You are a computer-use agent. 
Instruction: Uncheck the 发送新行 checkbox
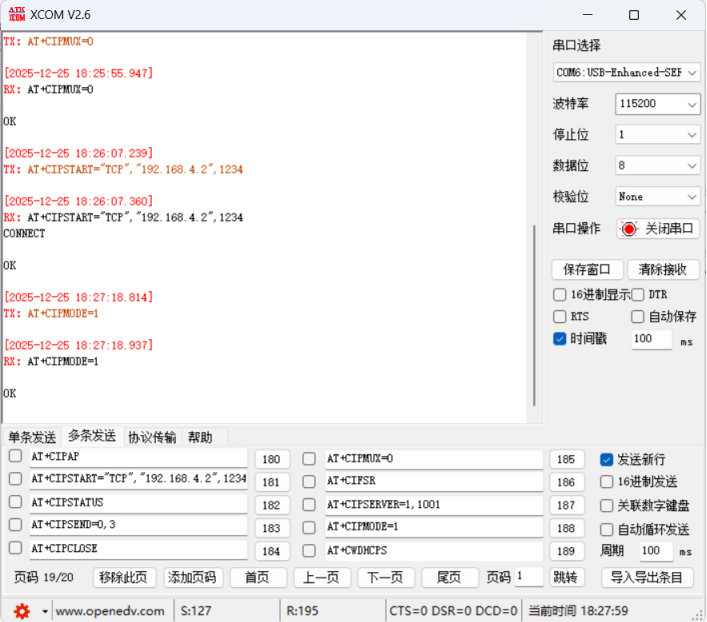(x=606, y=460)
